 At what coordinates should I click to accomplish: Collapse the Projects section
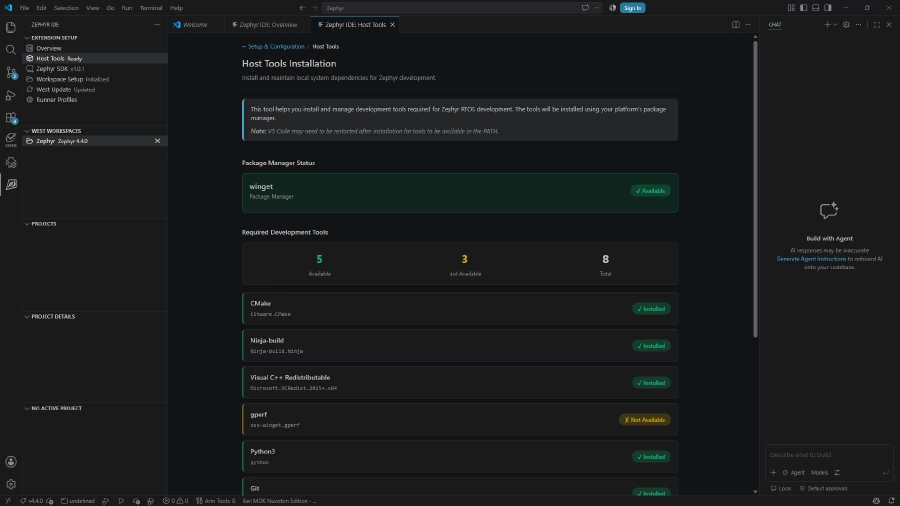click(x=27, y=224)
